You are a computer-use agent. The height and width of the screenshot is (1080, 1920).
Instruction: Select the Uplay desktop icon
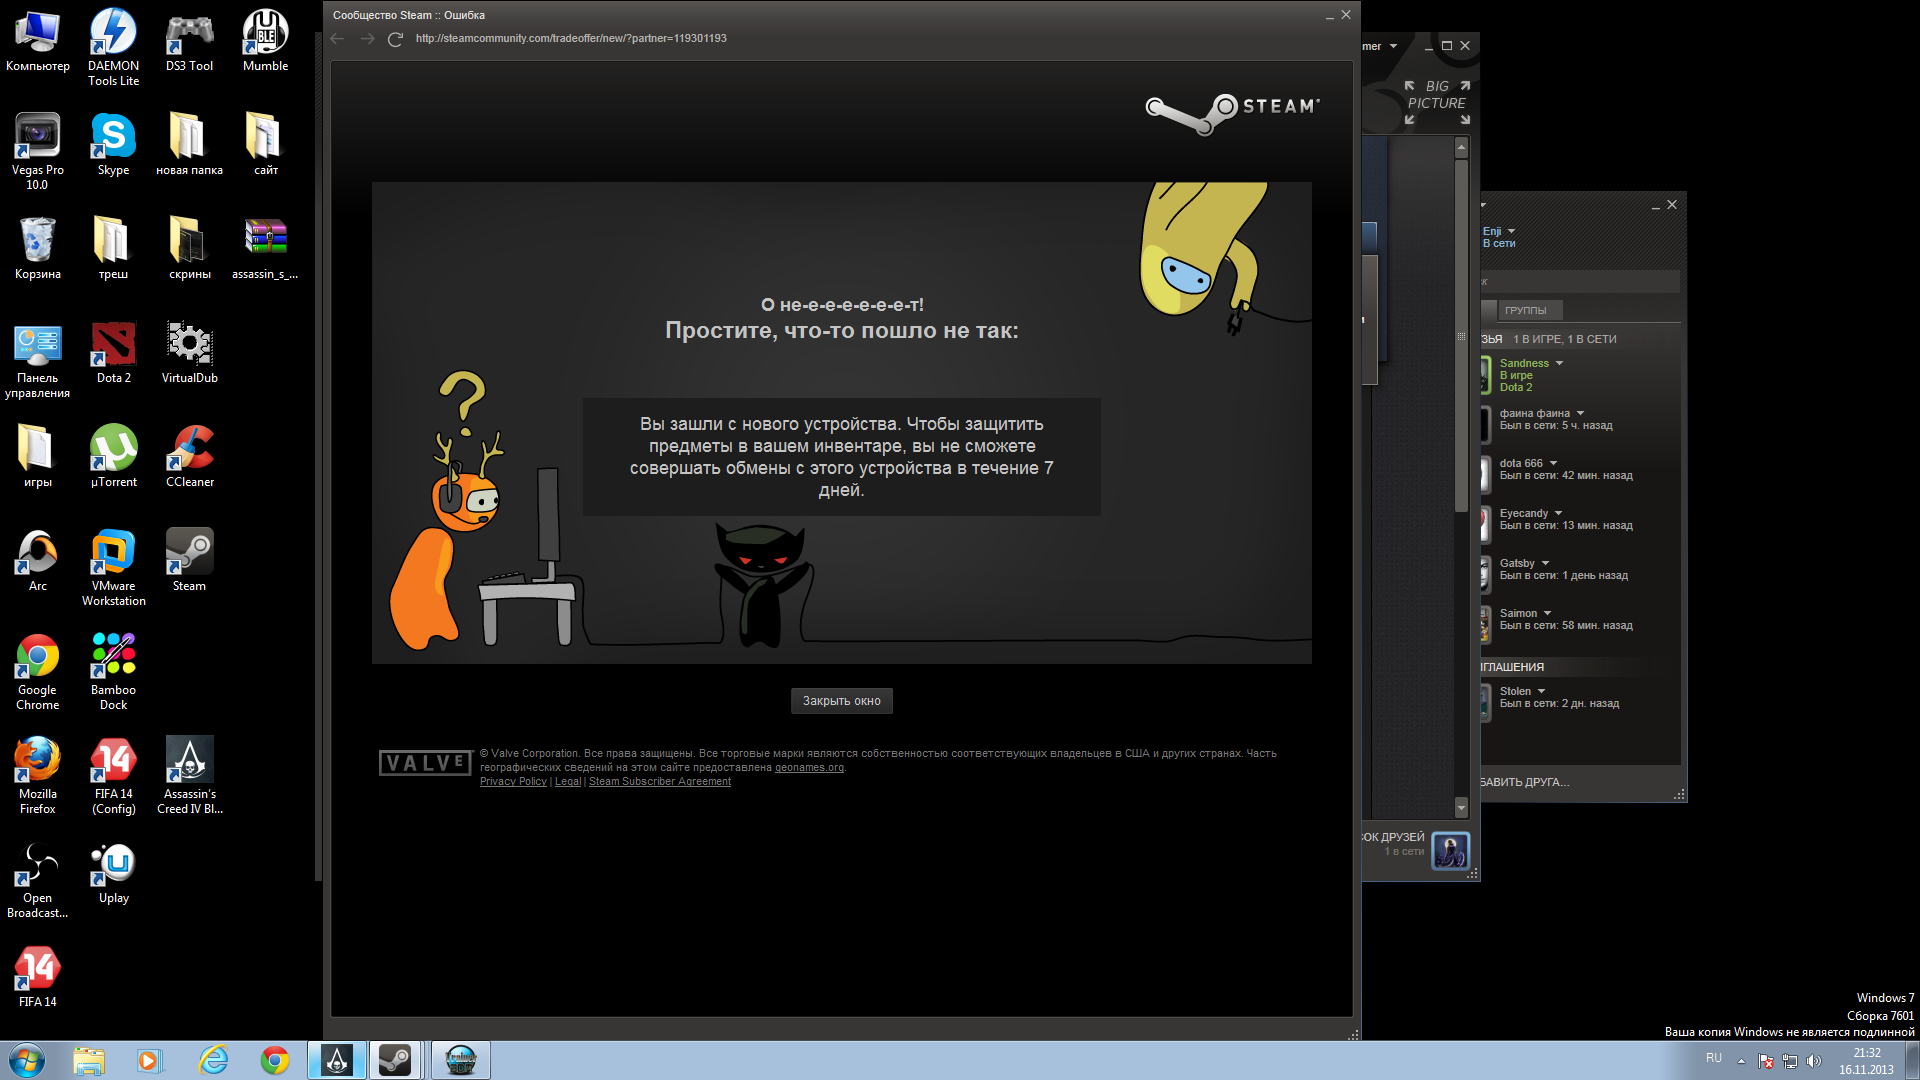[113, 873]
